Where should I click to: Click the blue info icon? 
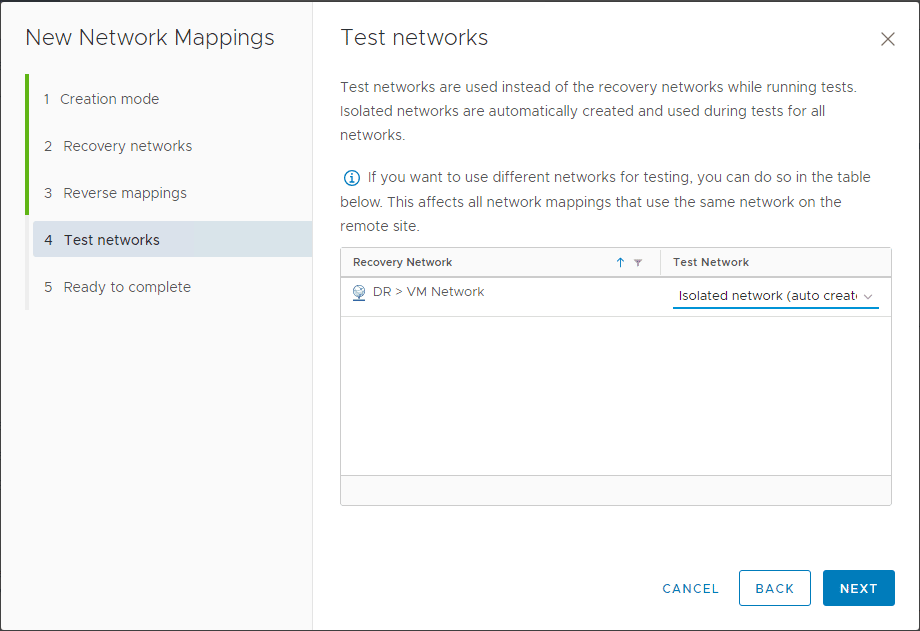pyautogui.click(x=351, y=178)
